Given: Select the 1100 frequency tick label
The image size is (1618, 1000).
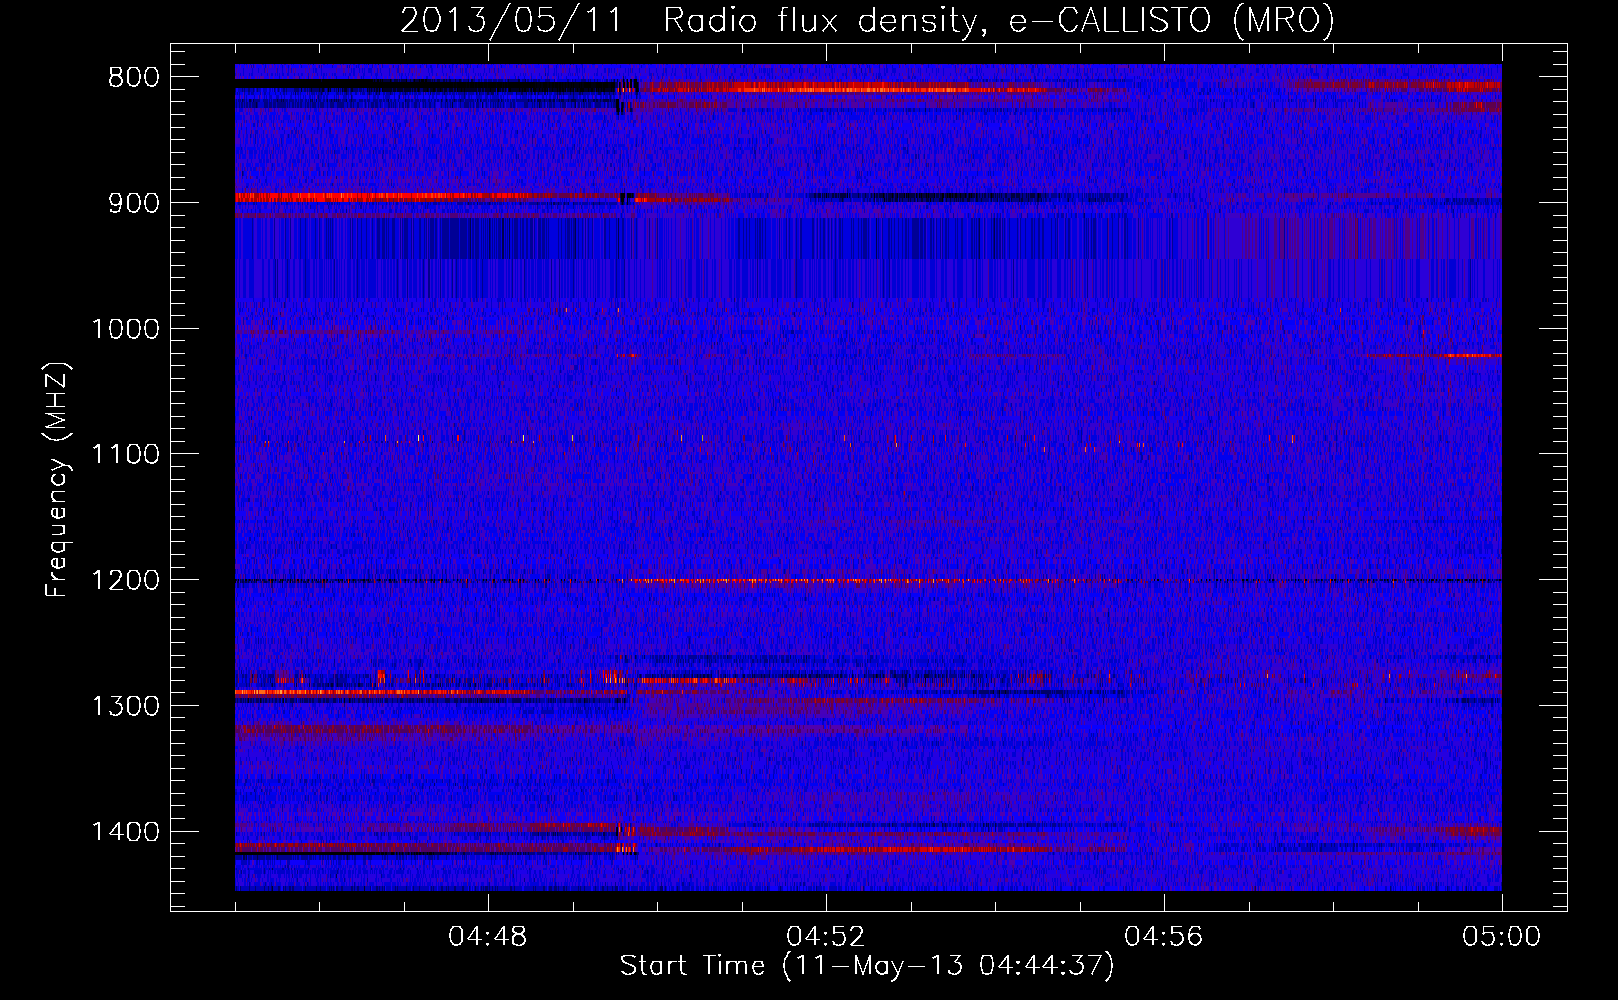Looking at the screenshot, I should (125, 455).
